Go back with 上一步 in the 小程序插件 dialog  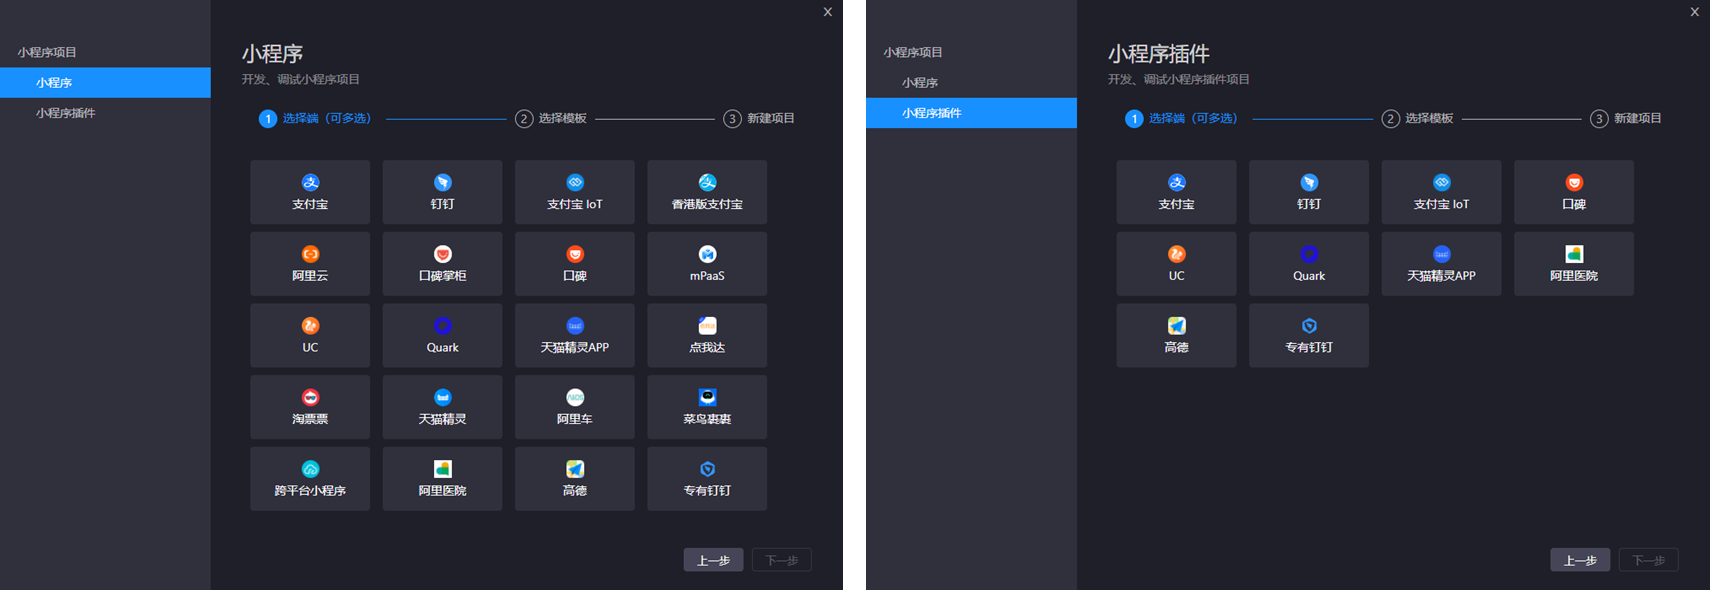(x=1580, y=560)
